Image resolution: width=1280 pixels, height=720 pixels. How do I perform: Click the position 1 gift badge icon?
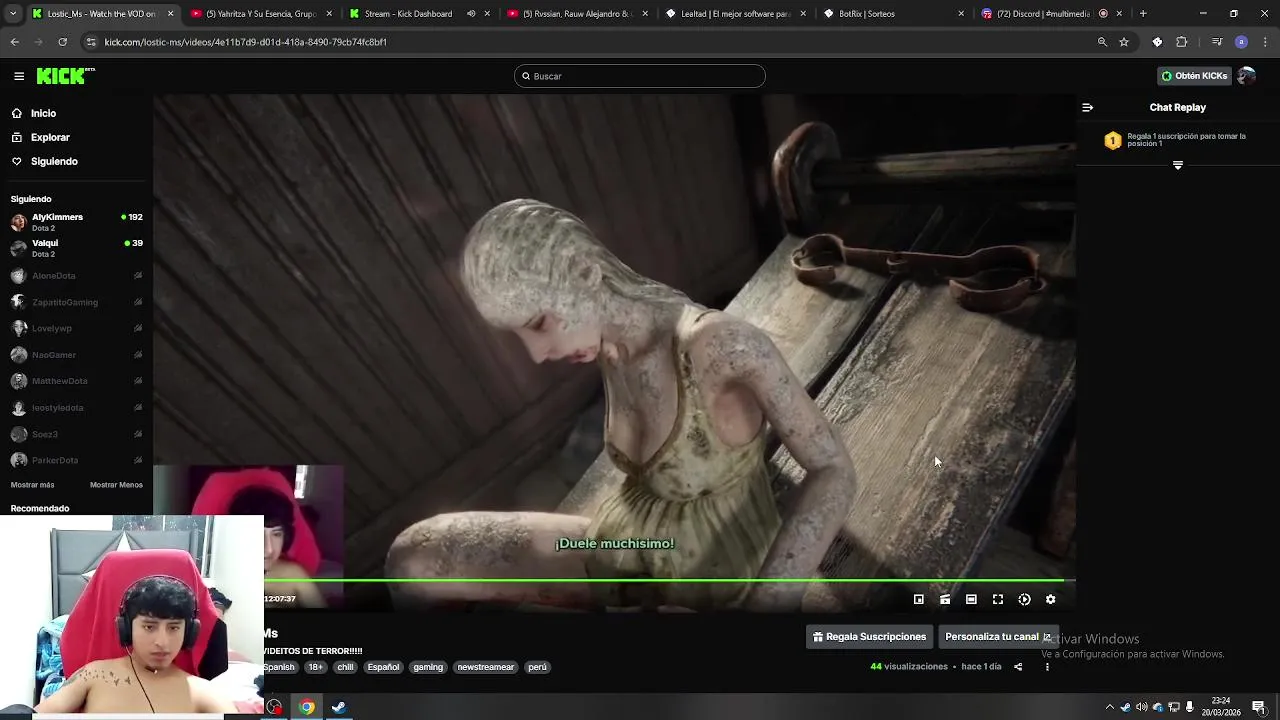pyautogui.click(x=1113, y=140)
